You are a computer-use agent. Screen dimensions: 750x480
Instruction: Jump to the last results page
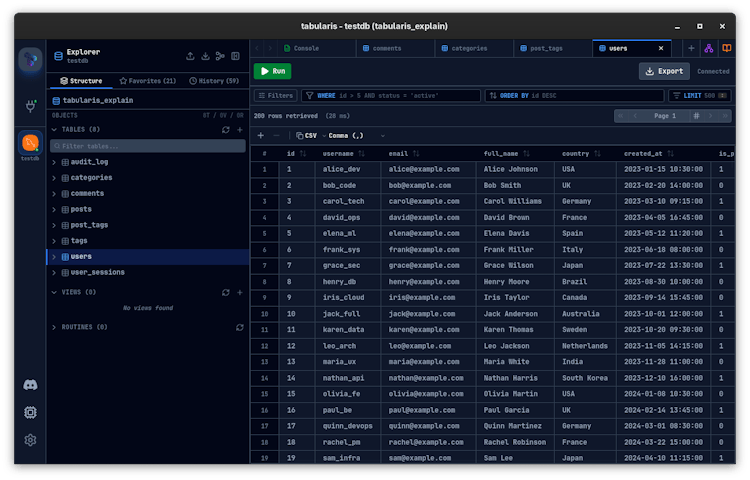(x=725, y=116)
